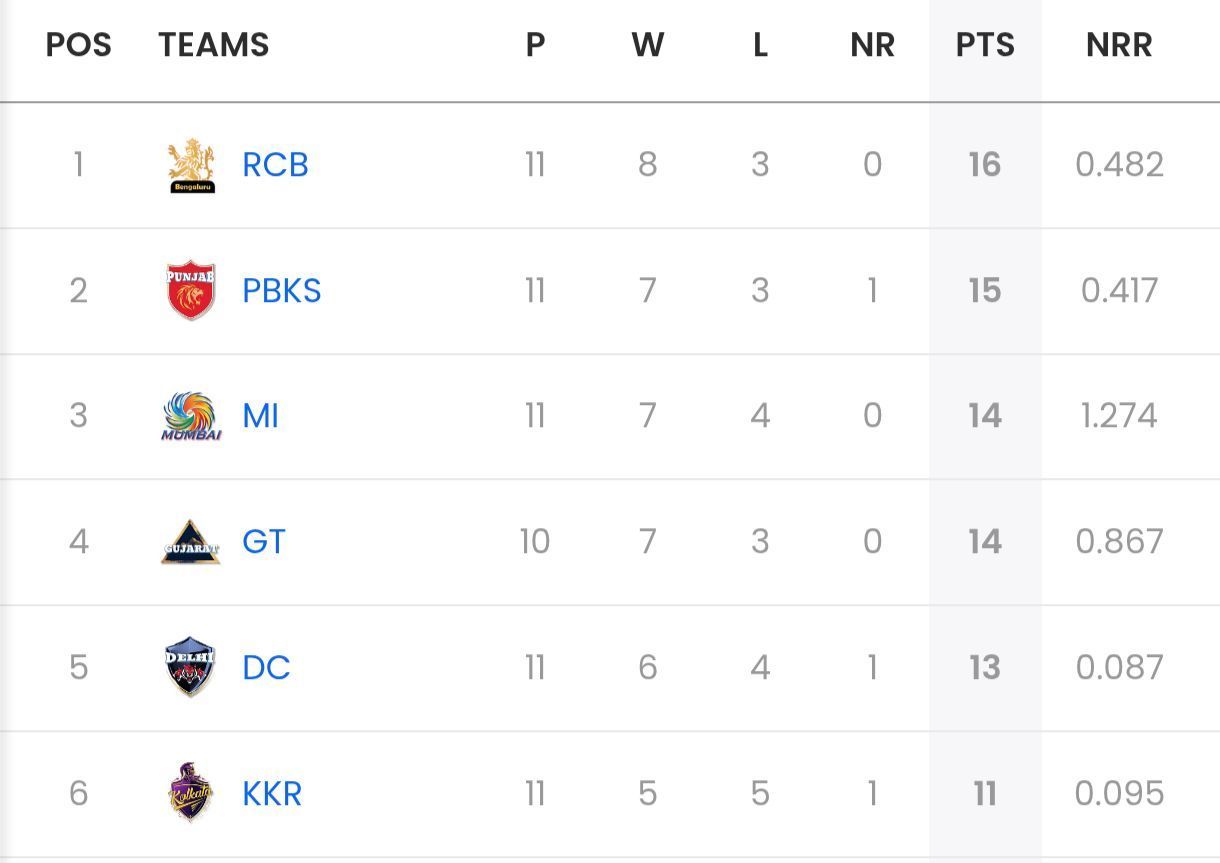
Task: Open the RCB team link
Action: point(275,165)
